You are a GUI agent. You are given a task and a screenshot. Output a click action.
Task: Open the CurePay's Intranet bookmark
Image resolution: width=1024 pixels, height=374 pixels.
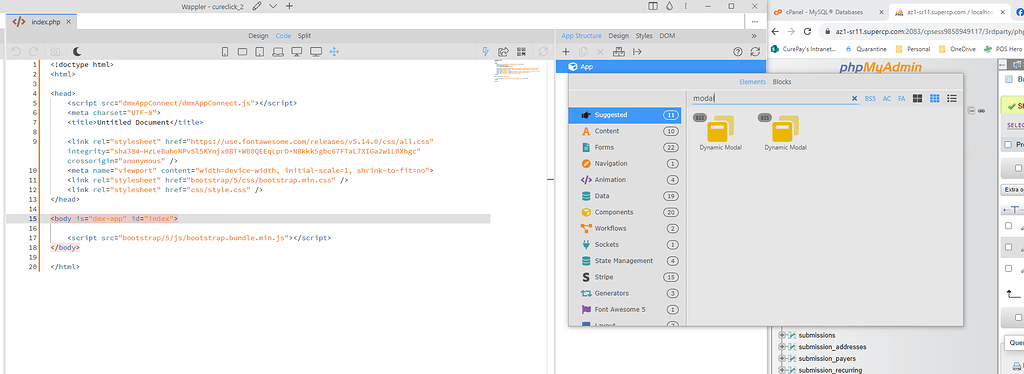pos(805,49)
